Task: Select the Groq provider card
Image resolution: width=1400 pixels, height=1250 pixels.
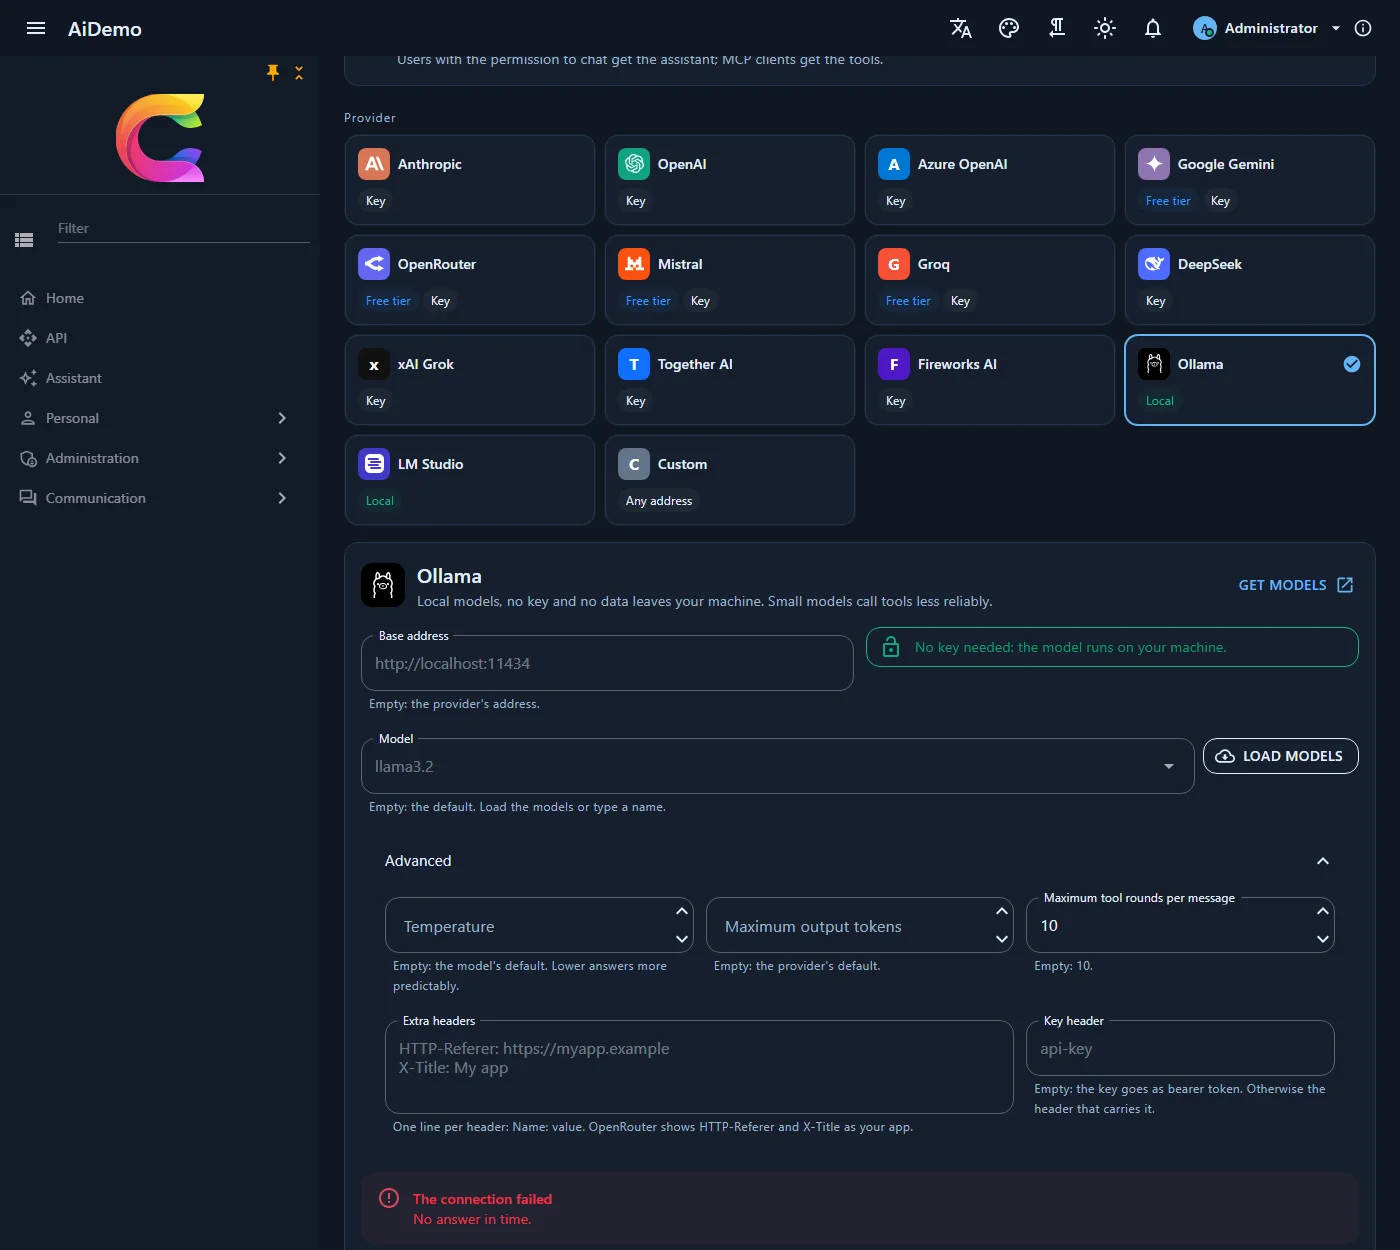Action: click(x=990, y=280)
